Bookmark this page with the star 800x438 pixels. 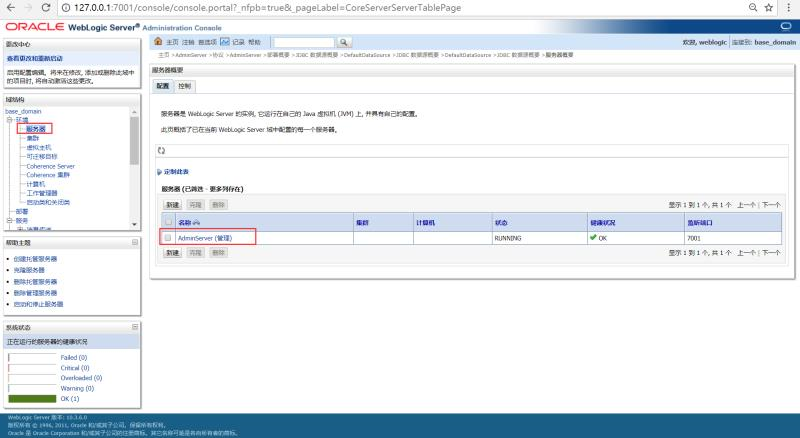point(769,8)
